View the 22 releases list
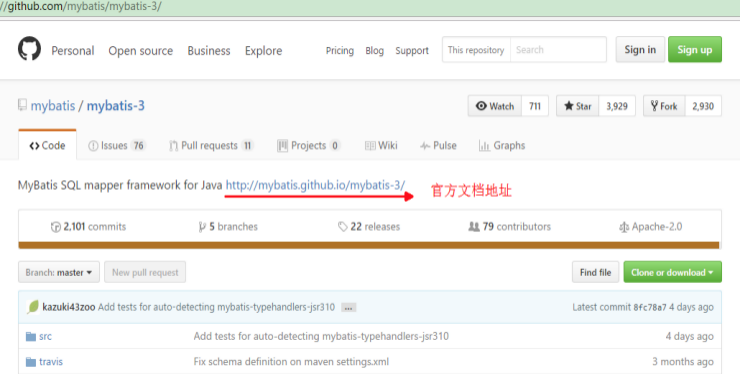 click(x=369, y=227)
